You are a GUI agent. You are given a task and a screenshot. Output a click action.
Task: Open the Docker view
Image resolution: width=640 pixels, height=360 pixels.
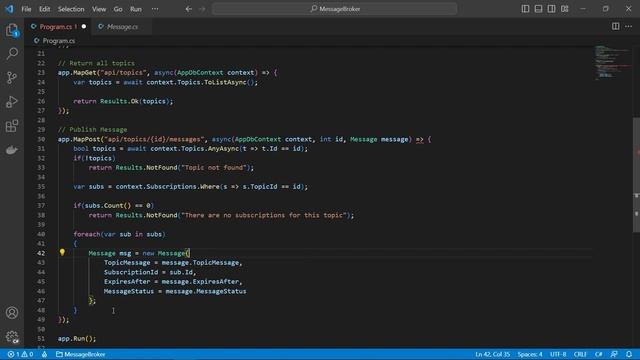[12, 150]
